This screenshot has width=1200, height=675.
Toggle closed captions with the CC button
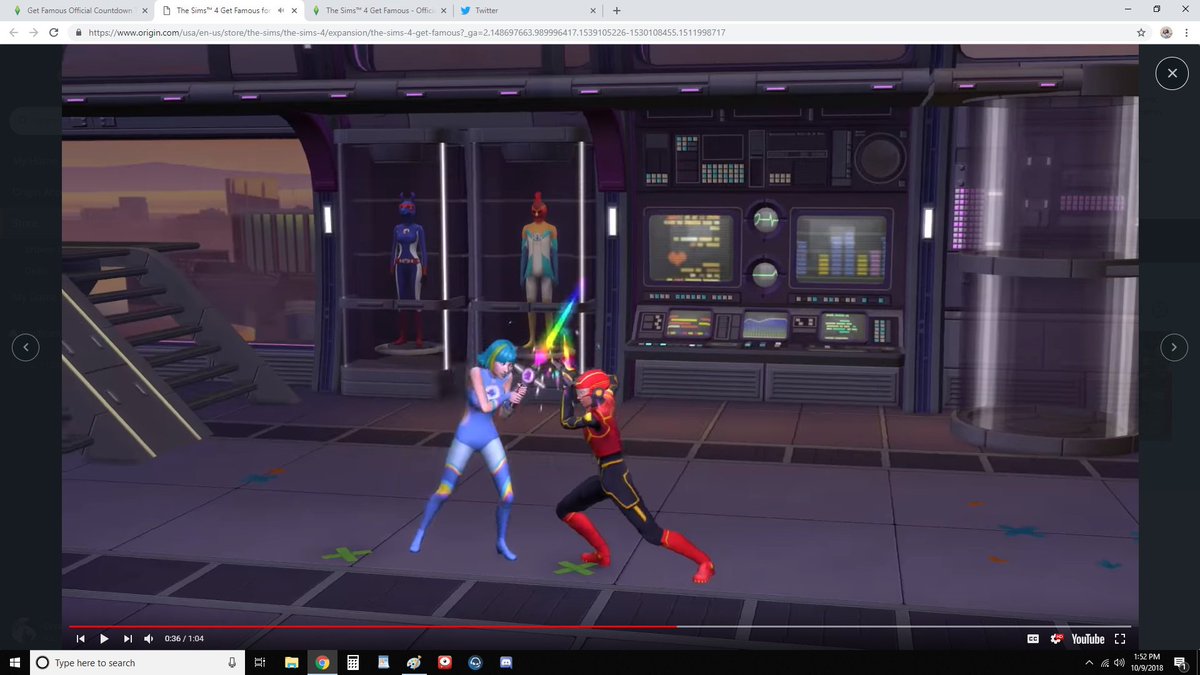pyautogui.click(x=1033, y=639)
